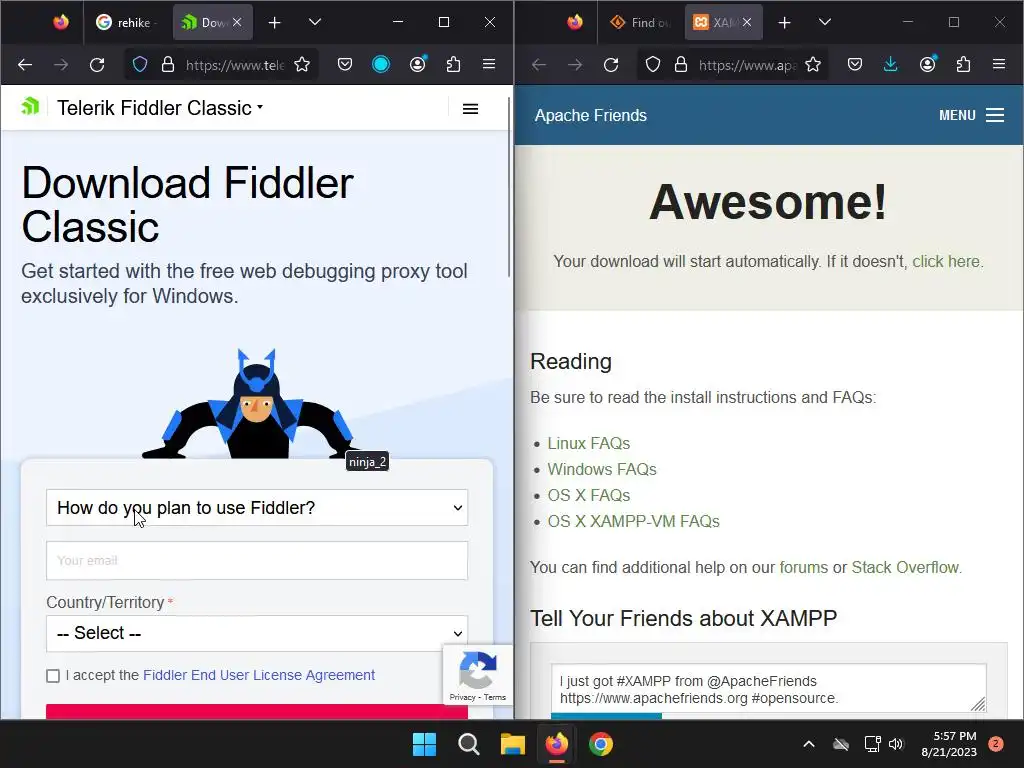Close the XAMPP tab
This screenshot has width=1024, height=768.
[747, 23]
